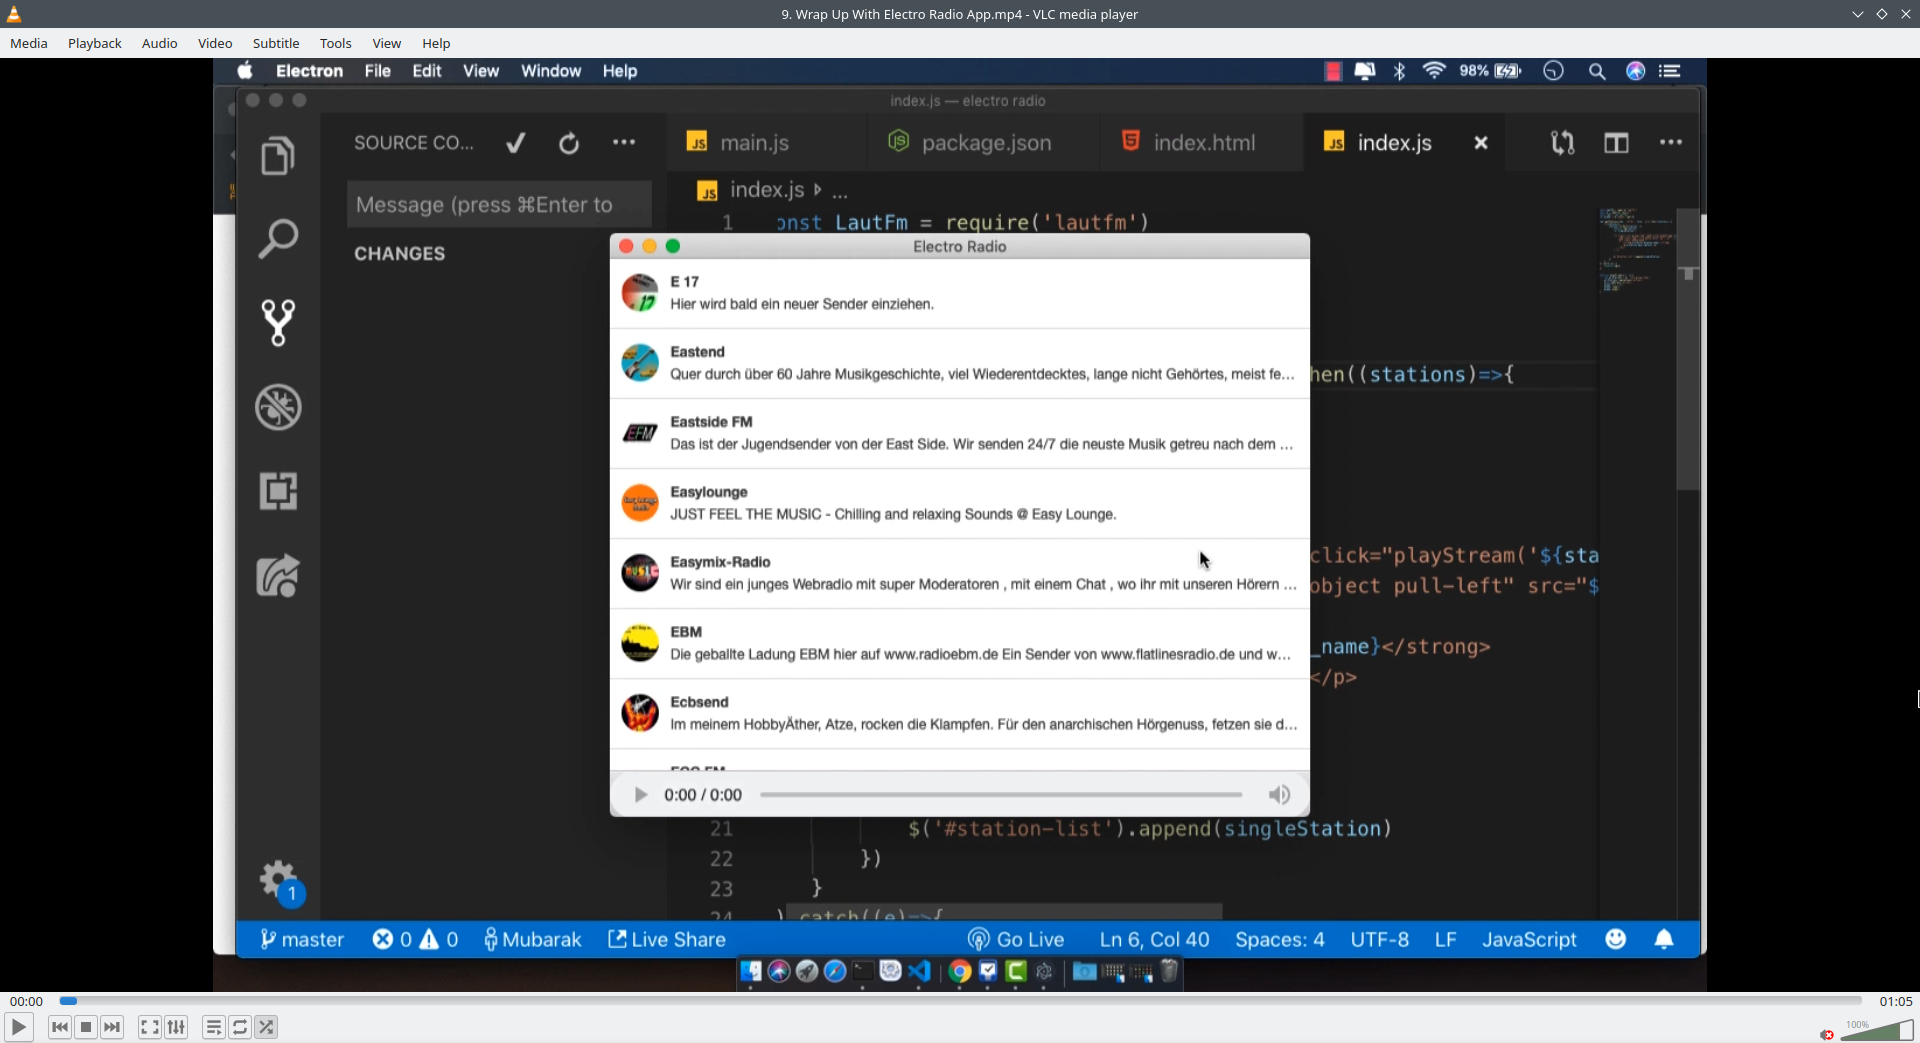This screenshot has width=1920, height=1043.
Task: Play the video in VLC
Action: [x=18, y=1027]
